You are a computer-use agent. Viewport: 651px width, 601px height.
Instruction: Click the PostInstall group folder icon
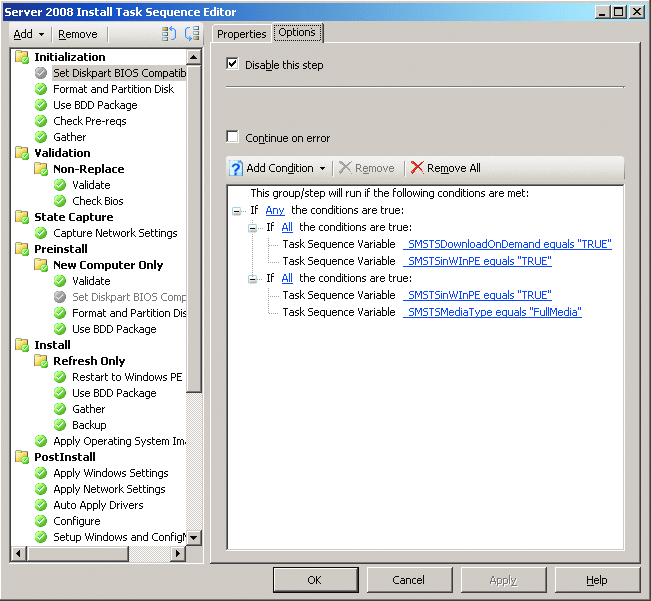[22, 457]
